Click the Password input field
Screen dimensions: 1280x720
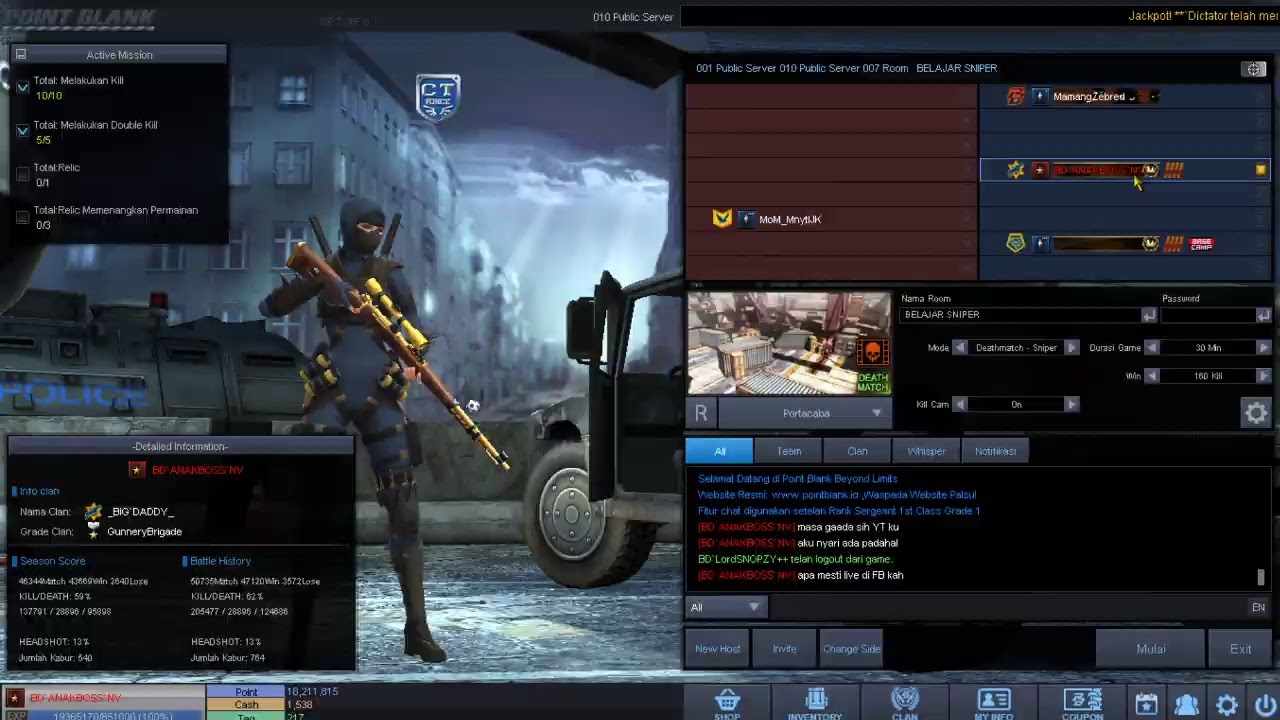[x=1208, y=315]
